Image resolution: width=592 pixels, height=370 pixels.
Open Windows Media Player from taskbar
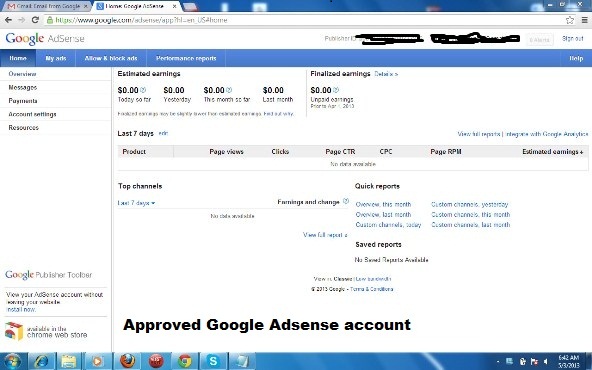[97, 361]
